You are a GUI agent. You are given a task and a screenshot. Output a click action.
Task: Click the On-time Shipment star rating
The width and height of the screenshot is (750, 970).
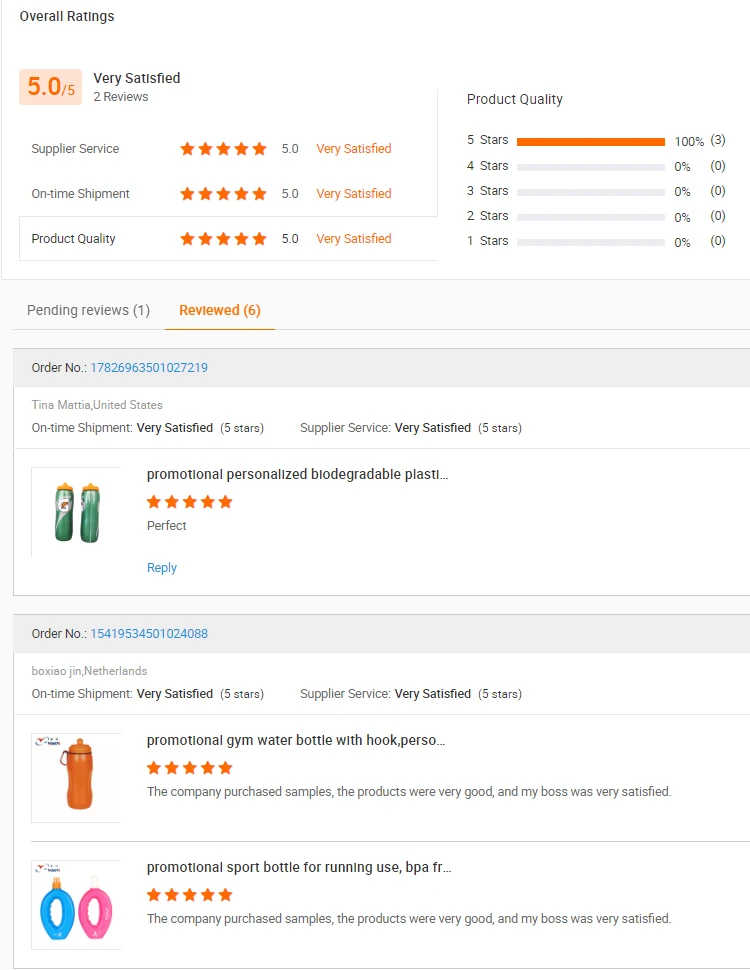point(223,194)
